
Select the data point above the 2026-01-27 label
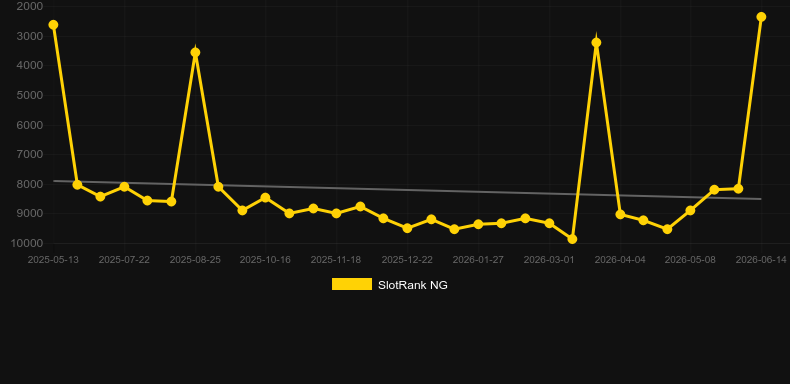478,224
